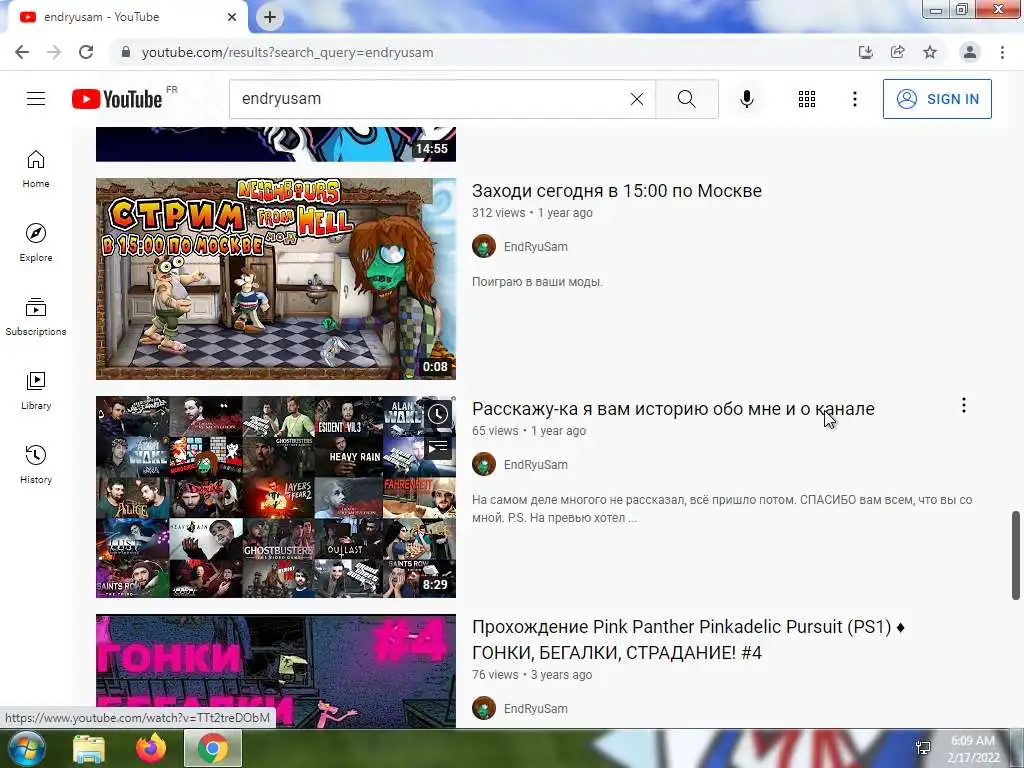Open Chrome's three-dot menu
Image resolution: width=1024 pixels, height=768 pixels.
pos(1002,52)
